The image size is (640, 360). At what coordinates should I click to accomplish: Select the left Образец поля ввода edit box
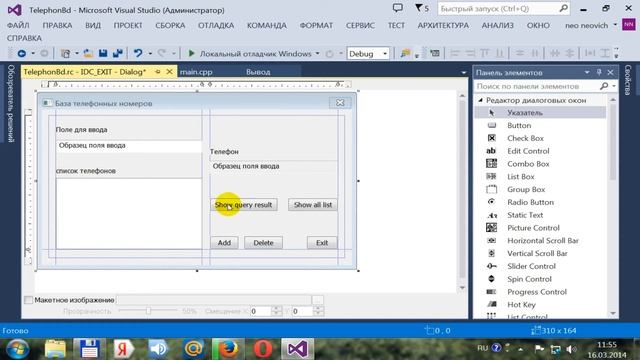(x=129, y=146)
